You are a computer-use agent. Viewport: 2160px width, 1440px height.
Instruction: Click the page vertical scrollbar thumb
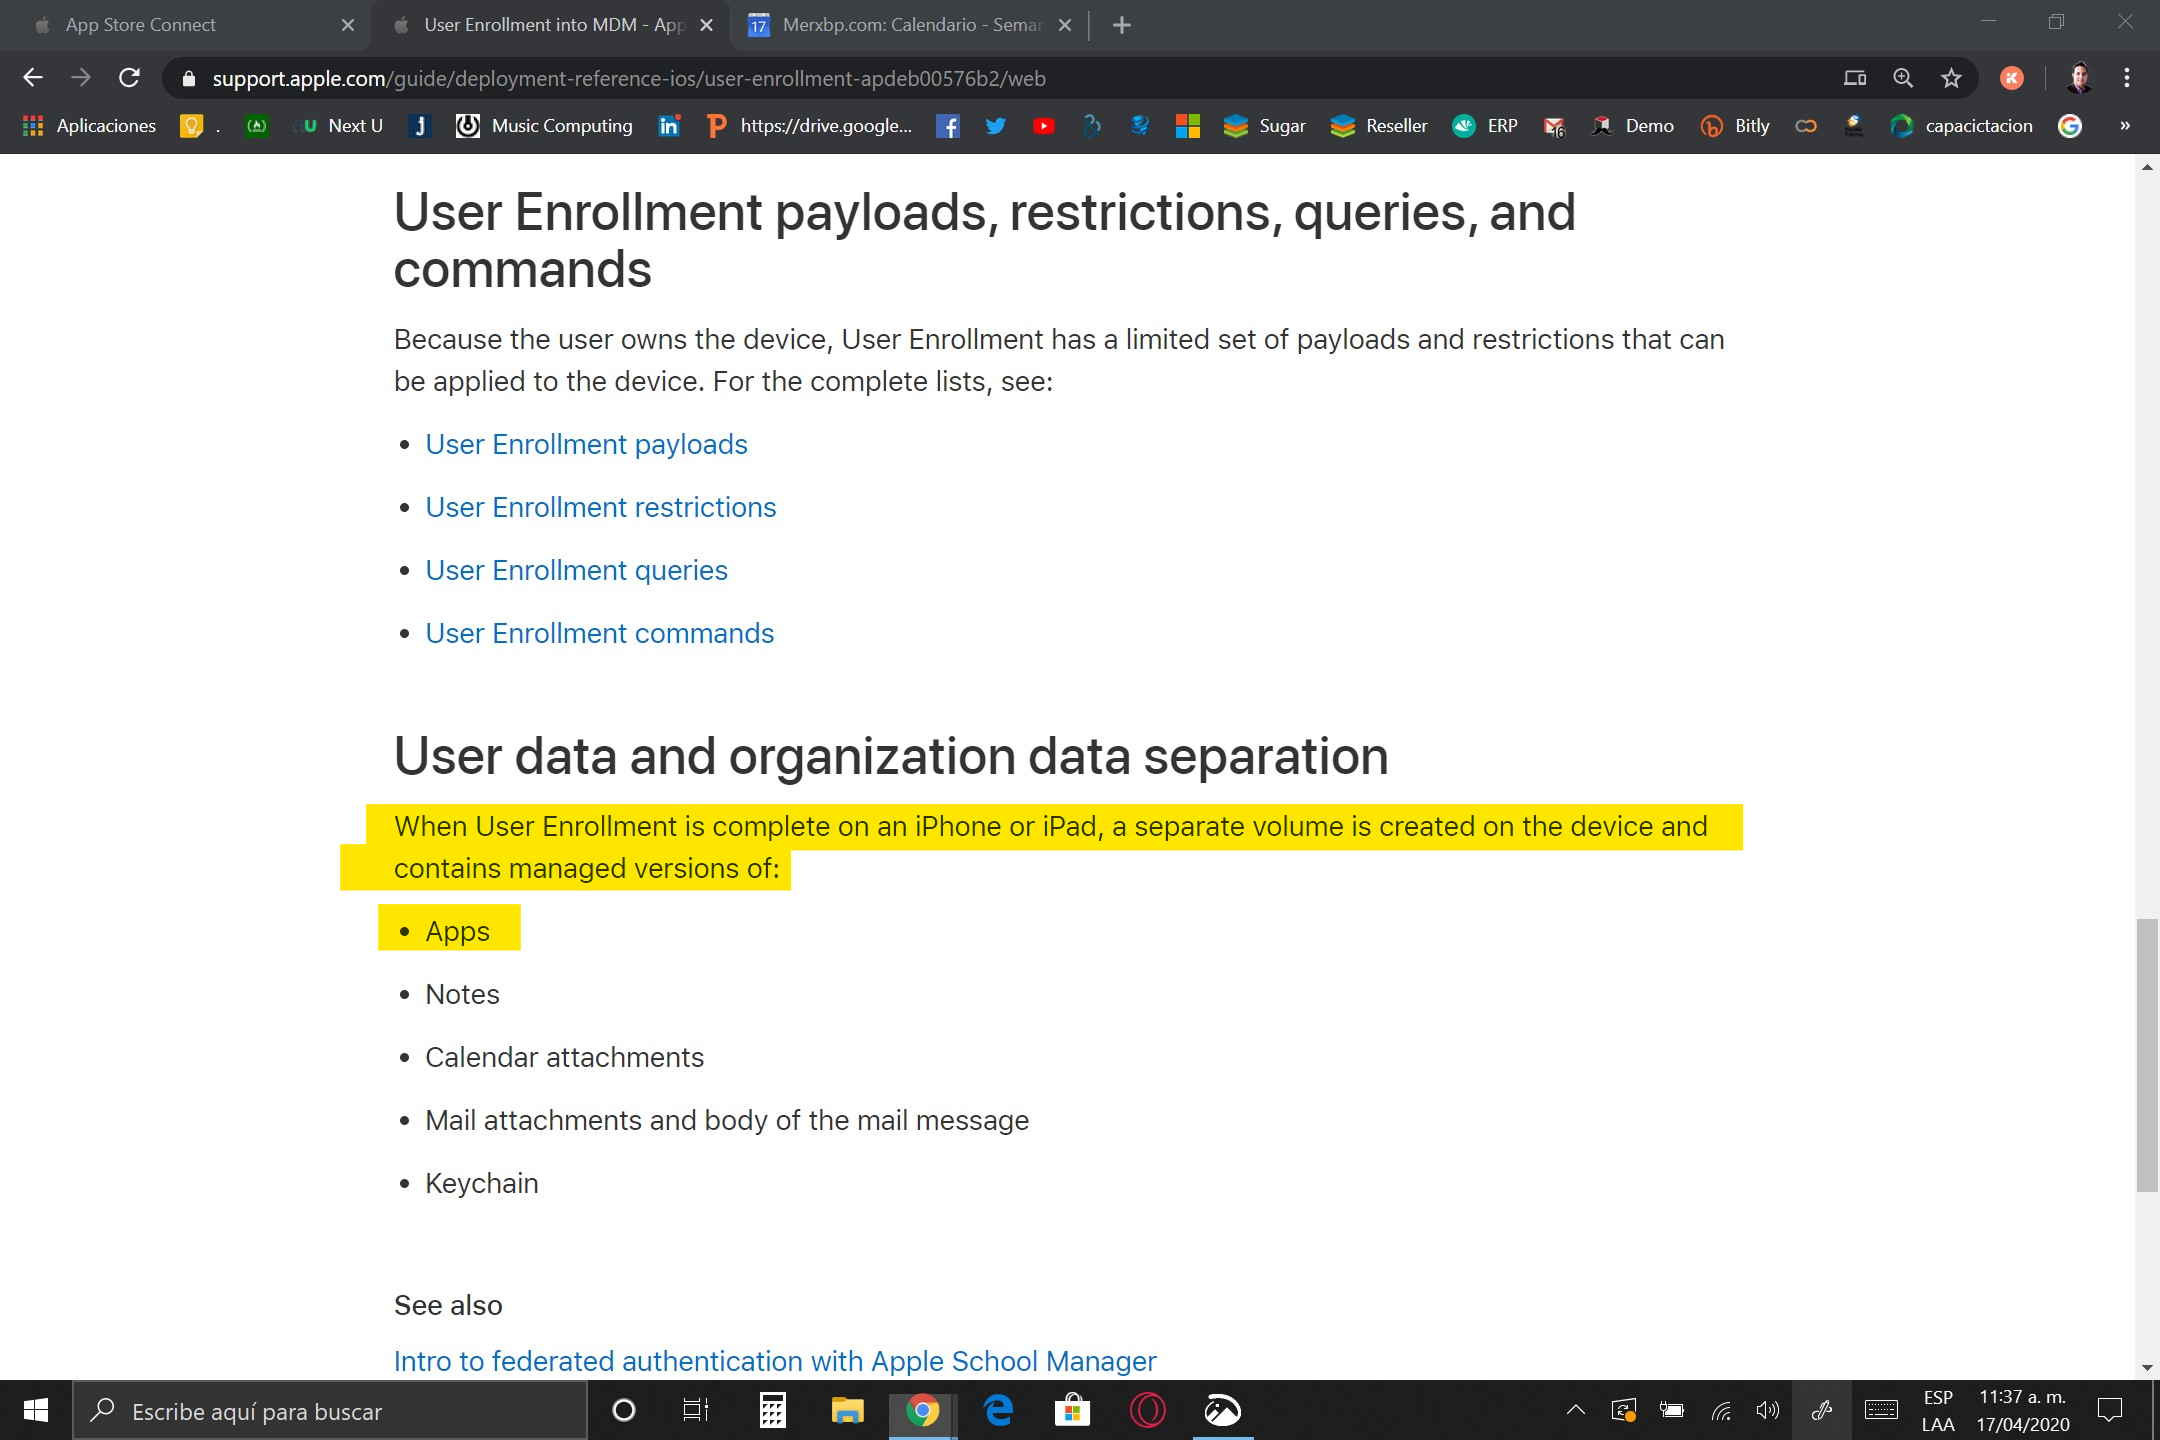[x=2146, y=1055]
